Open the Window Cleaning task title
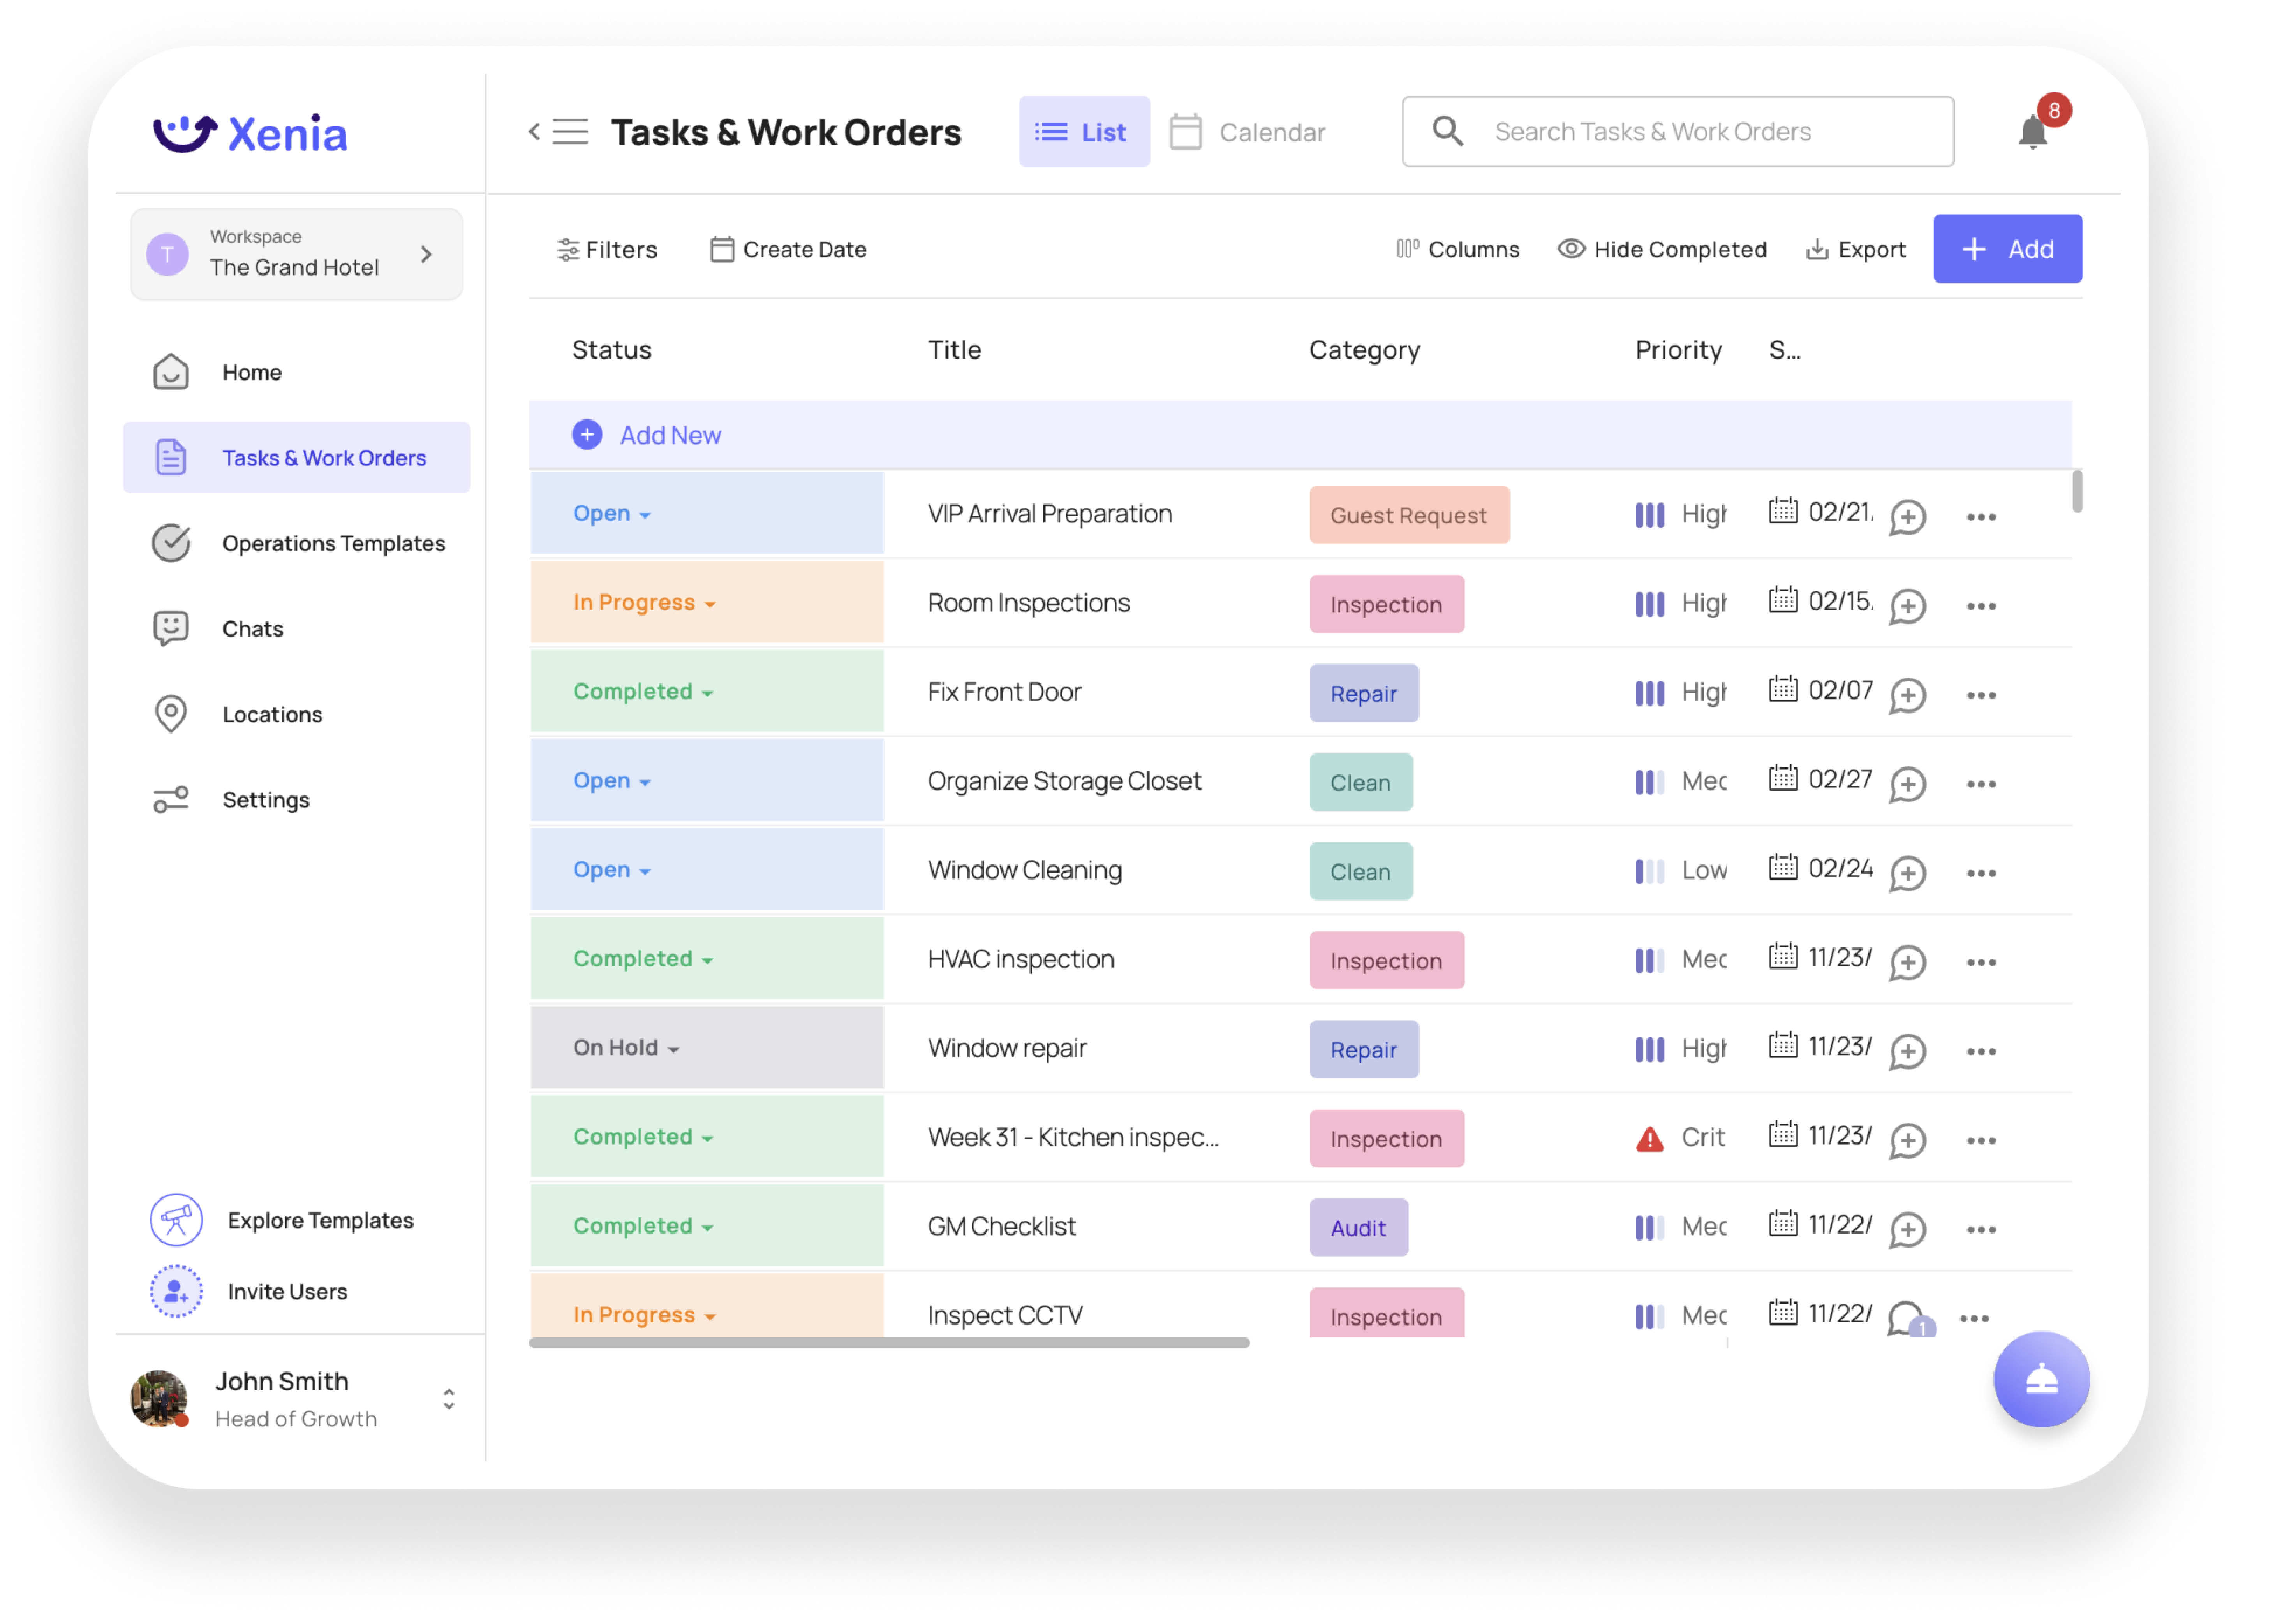Viewport: 2296px width, 1619px height. click(1025, 870)
